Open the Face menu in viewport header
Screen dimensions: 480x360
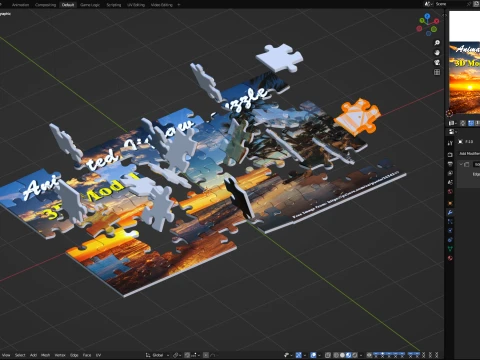(87, 355)
